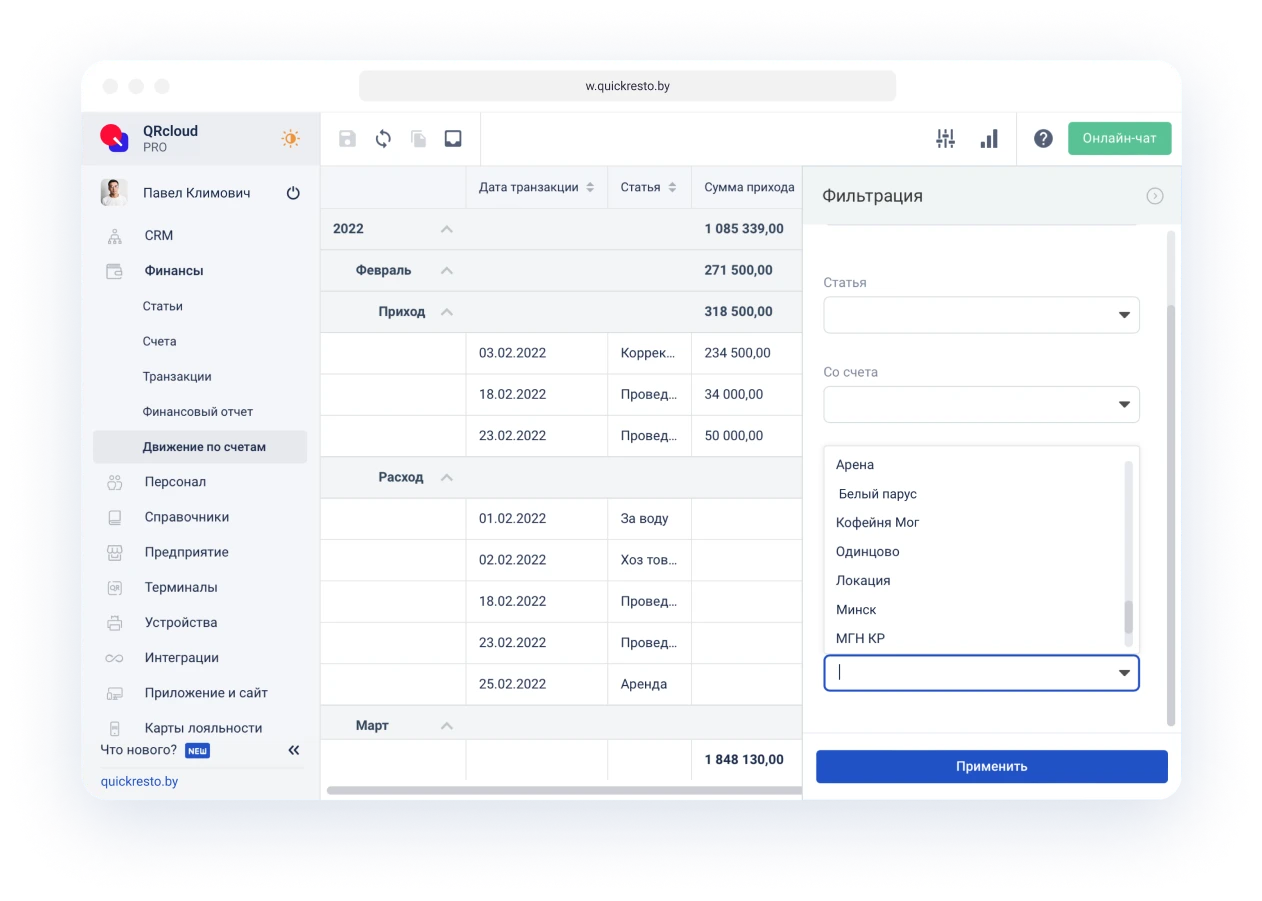Open Транзакции in the Finance menu
Viewport: 1262px width, 901px height.
[177, 376]
